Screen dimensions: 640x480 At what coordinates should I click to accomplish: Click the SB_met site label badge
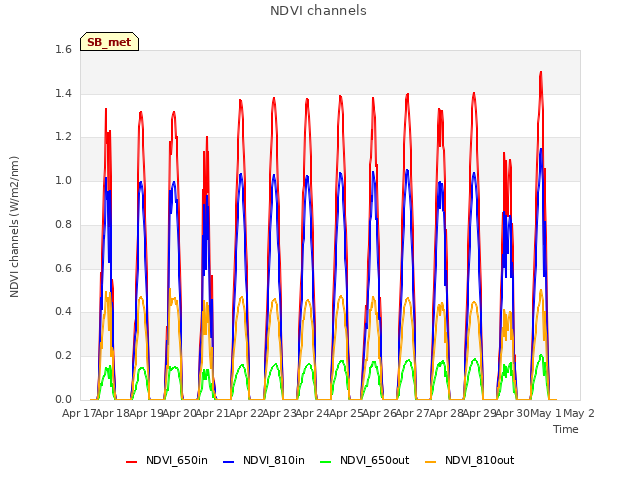coord(109,42)
